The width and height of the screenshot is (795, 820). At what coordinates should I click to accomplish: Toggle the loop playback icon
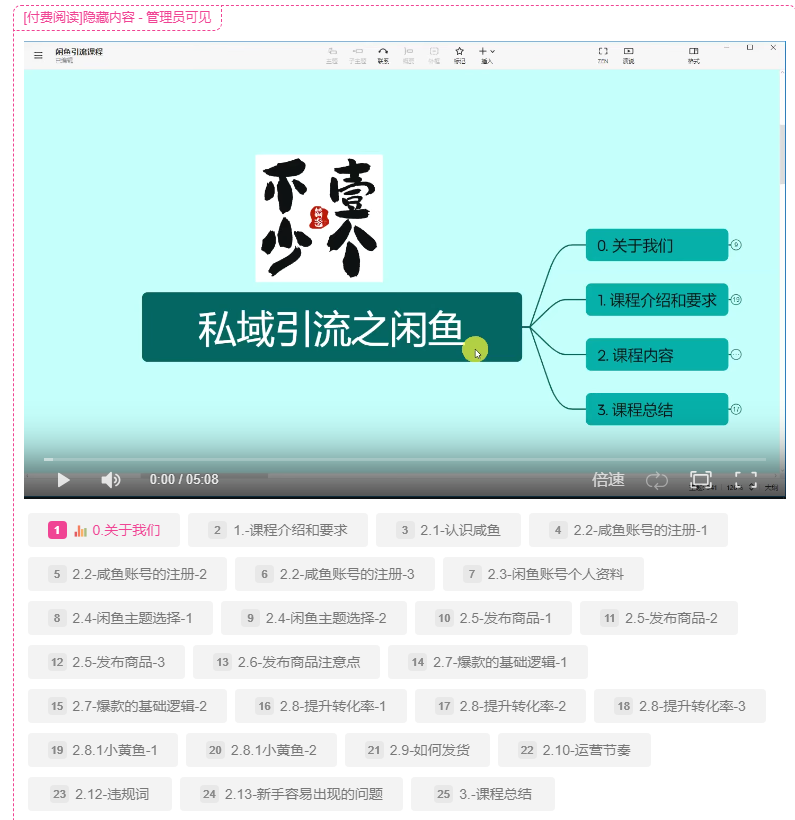click(x=656, y=480)
